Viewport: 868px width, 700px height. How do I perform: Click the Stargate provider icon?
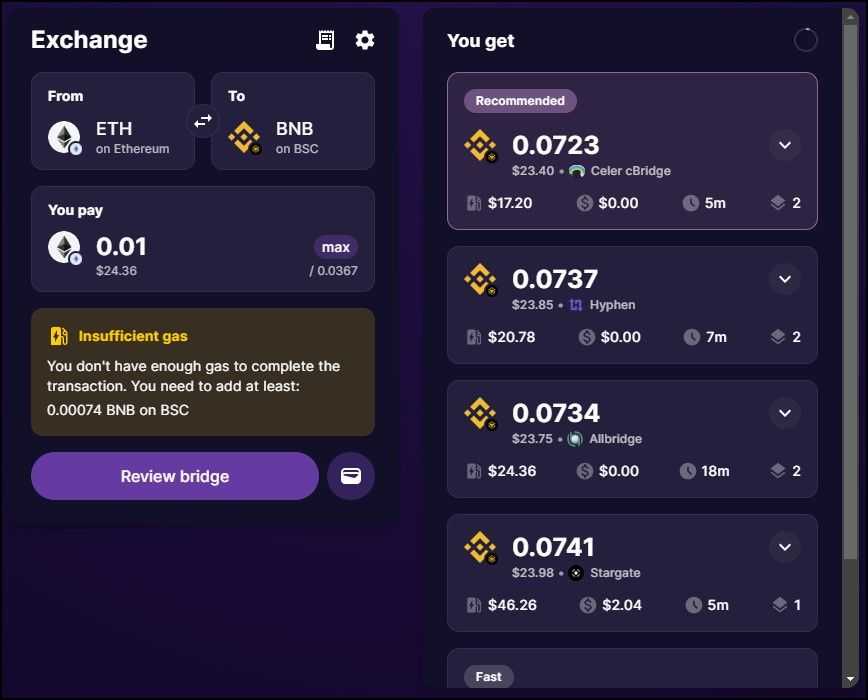click(x=577, y=573)
